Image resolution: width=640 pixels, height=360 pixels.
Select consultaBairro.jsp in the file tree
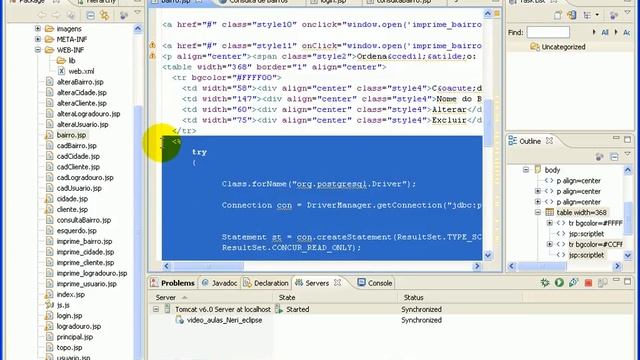(x=84, y=220)
